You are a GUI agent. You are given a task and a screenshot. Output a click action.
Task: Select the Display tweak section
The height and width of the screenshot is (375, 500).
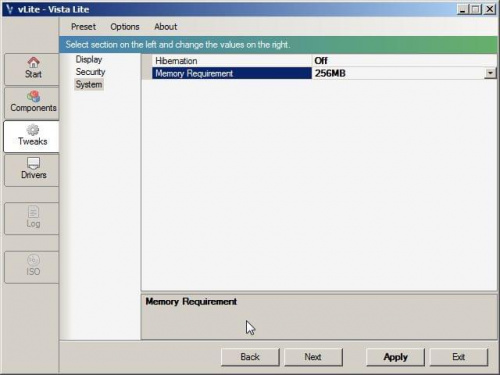click(89, 59)
